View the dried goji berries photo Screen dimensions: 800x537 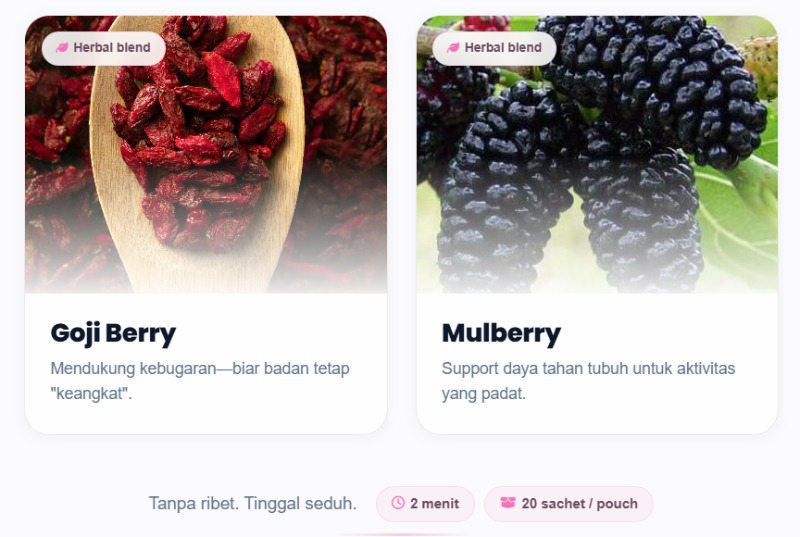(x=206, y=155)
